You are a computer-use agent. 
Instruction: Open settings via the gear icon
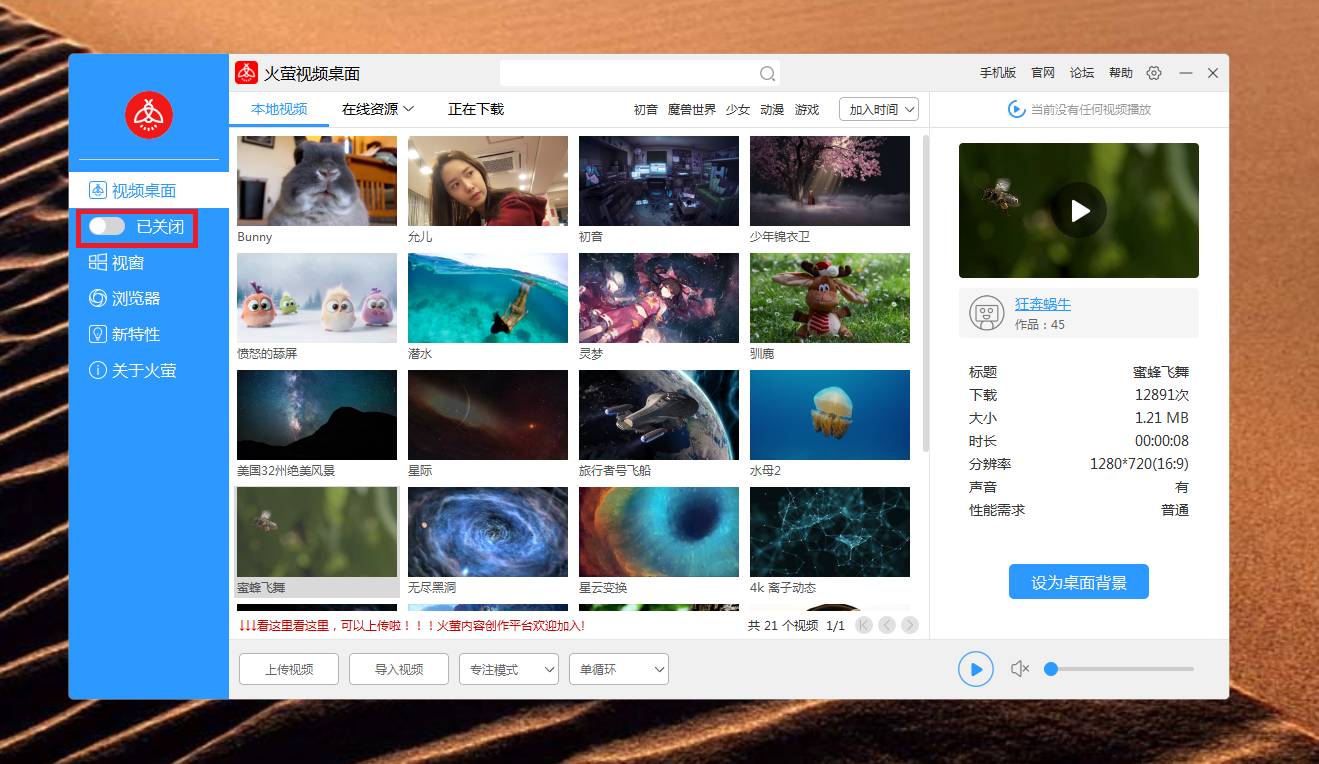1154,73
